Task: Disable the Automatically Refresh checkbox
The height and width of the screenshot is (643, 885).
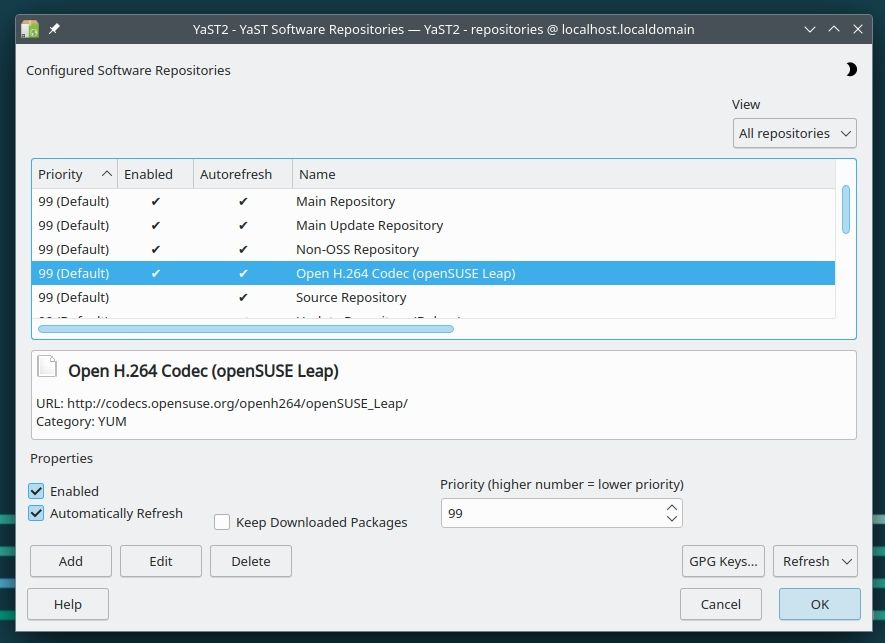Action: 37,513
